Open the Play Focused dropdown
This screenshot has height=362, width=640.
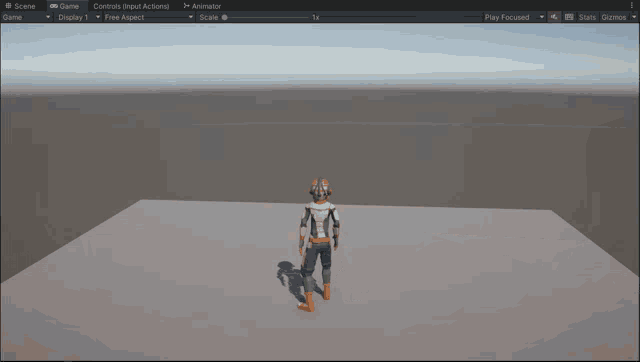[x=514, y=17]
